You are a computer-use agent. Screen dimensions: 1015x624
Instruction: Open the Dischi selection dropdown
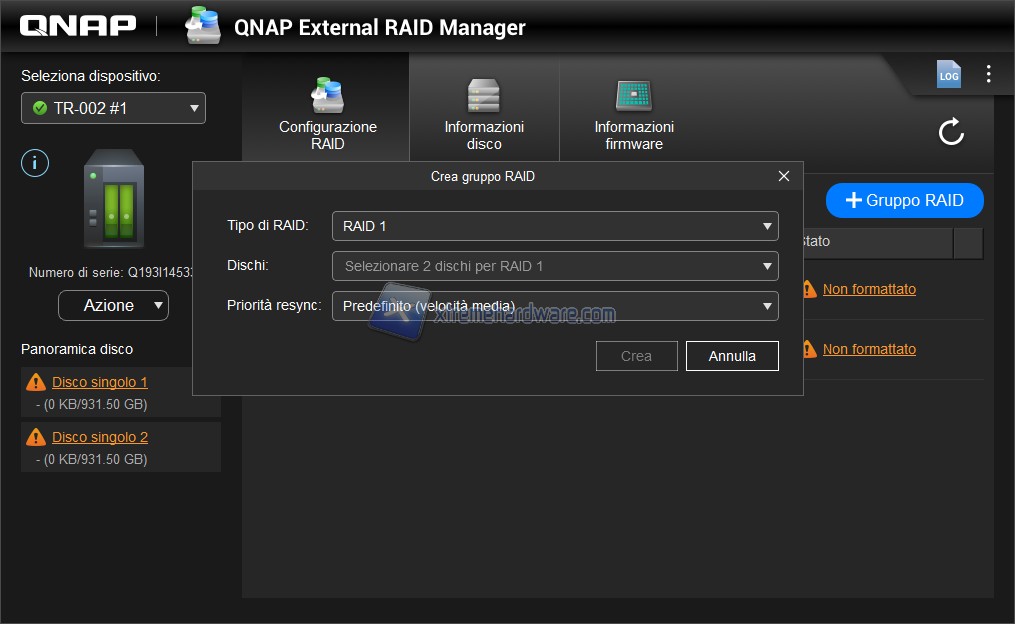click(x=555, y=266)
